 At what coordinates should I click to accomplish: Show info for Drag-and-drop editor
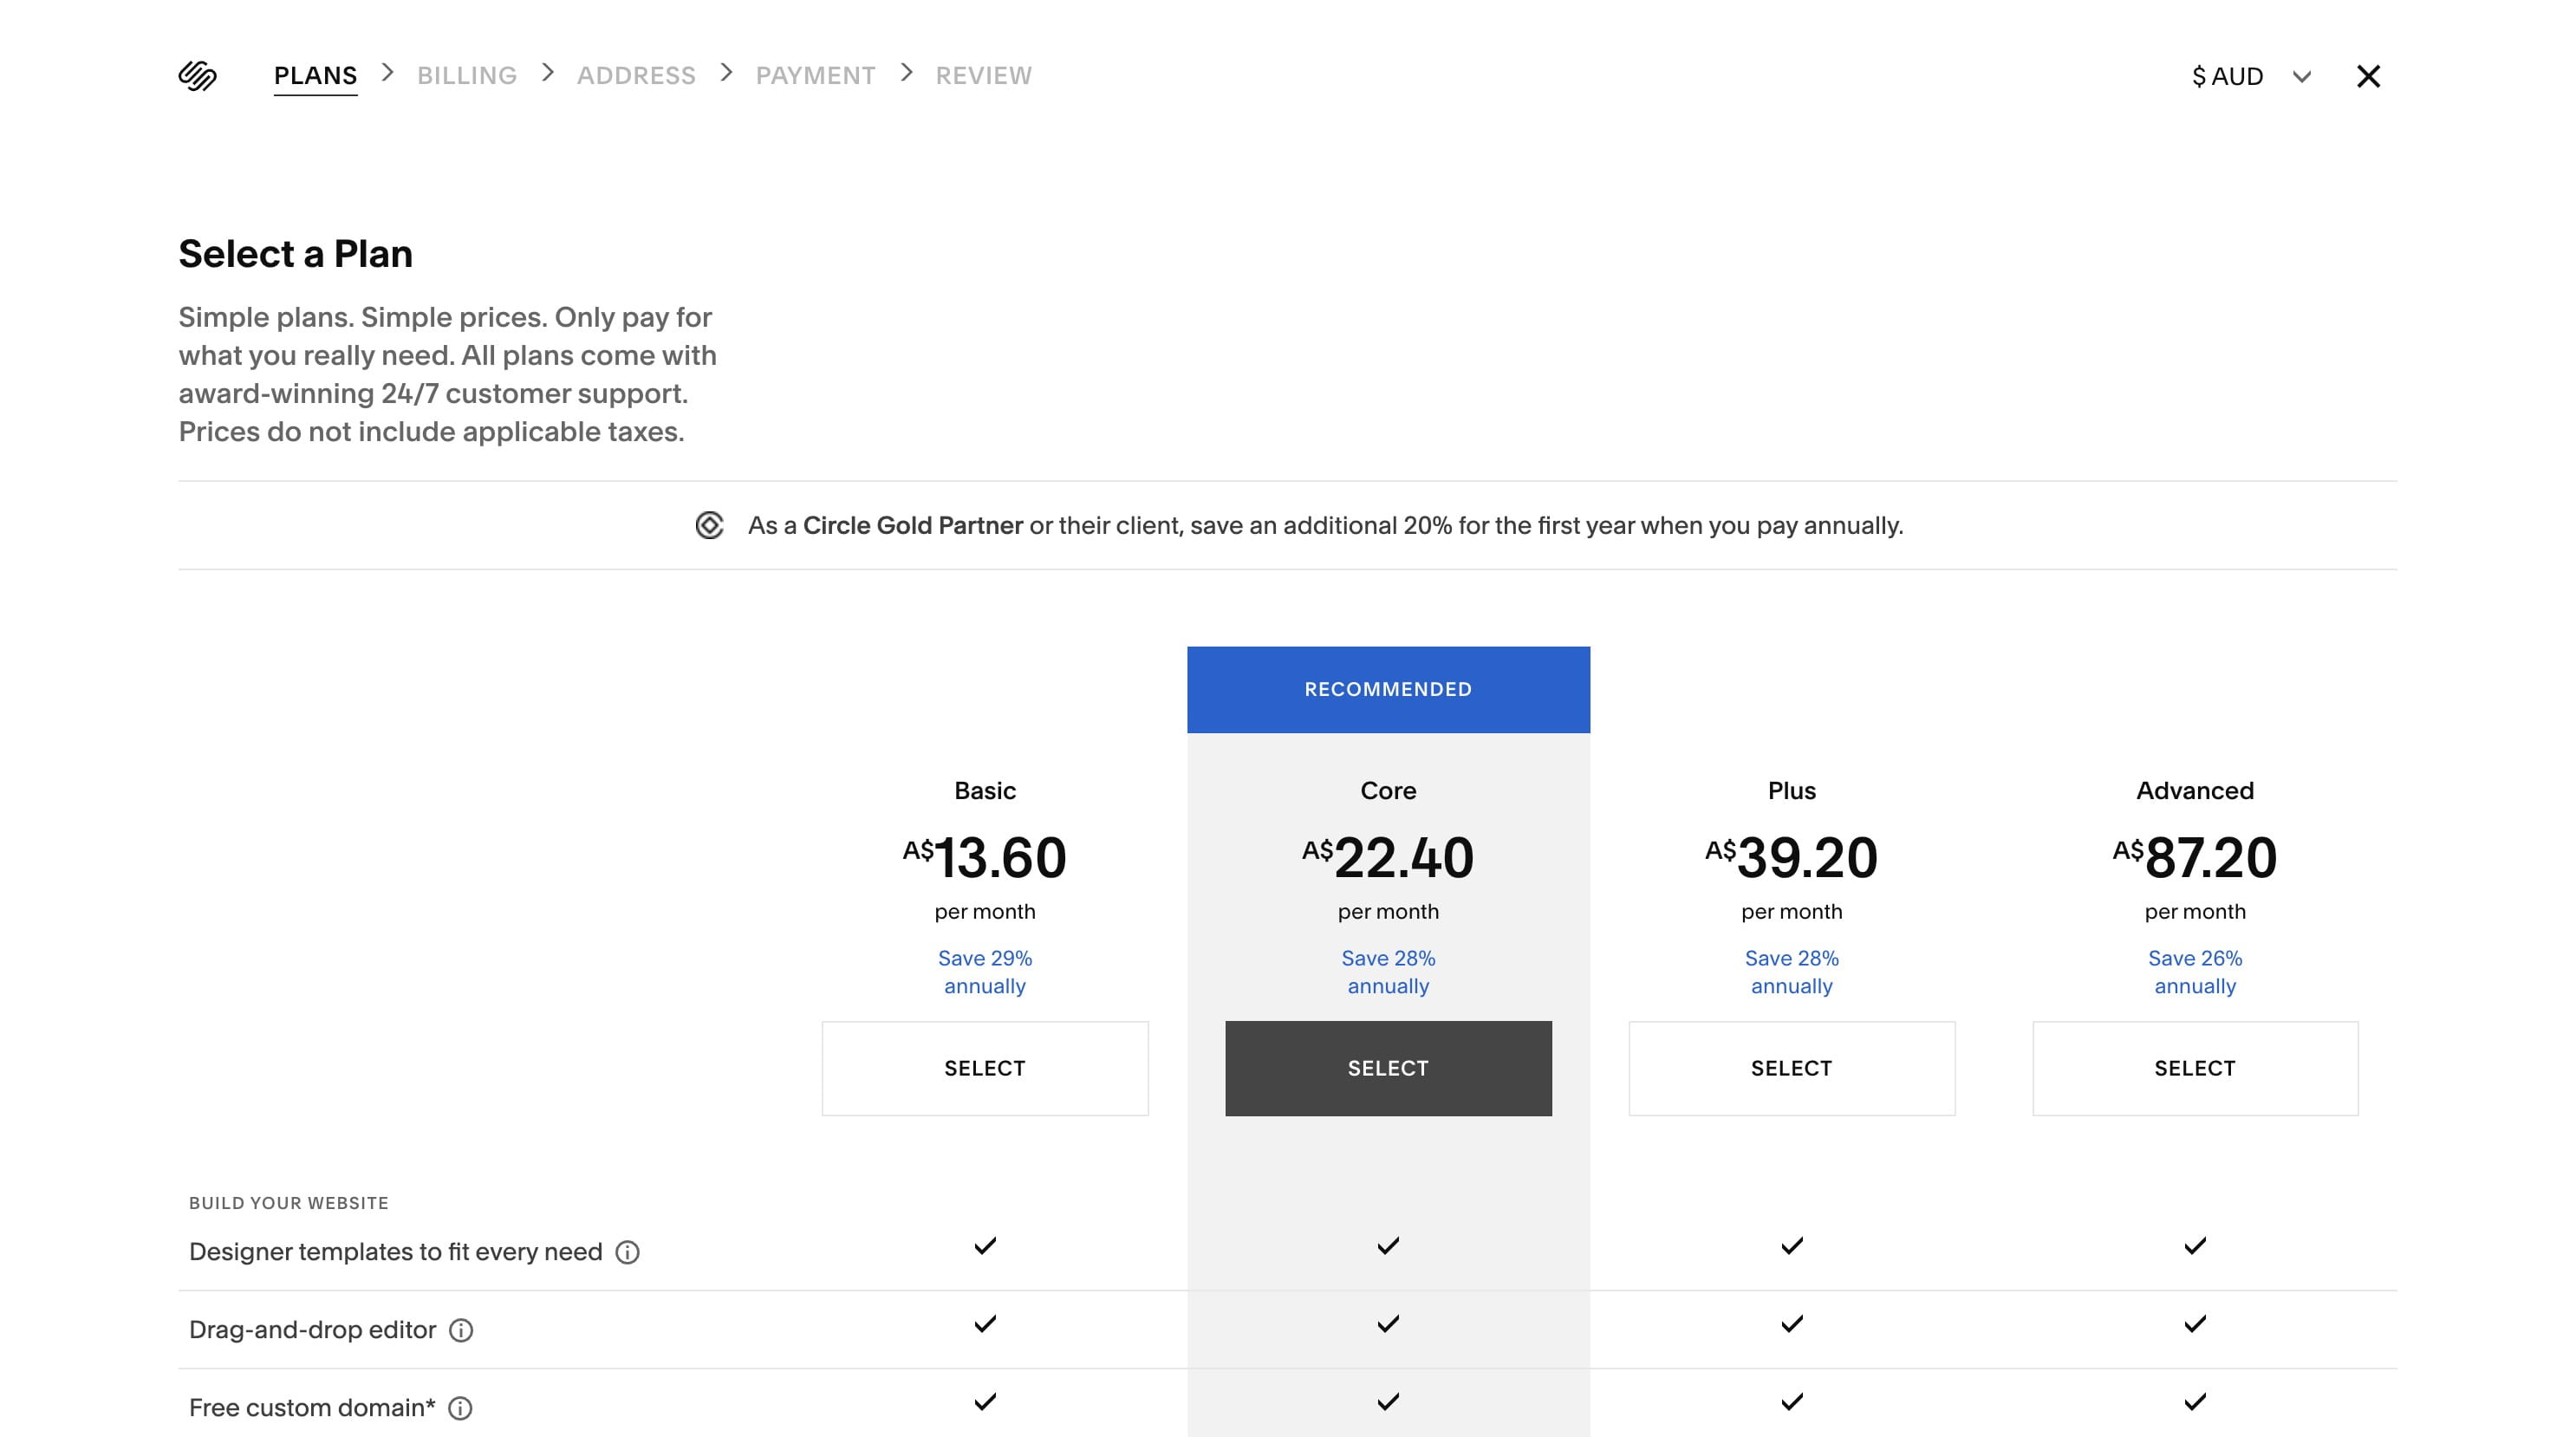pyautogui.click(x=460, y=1330)
